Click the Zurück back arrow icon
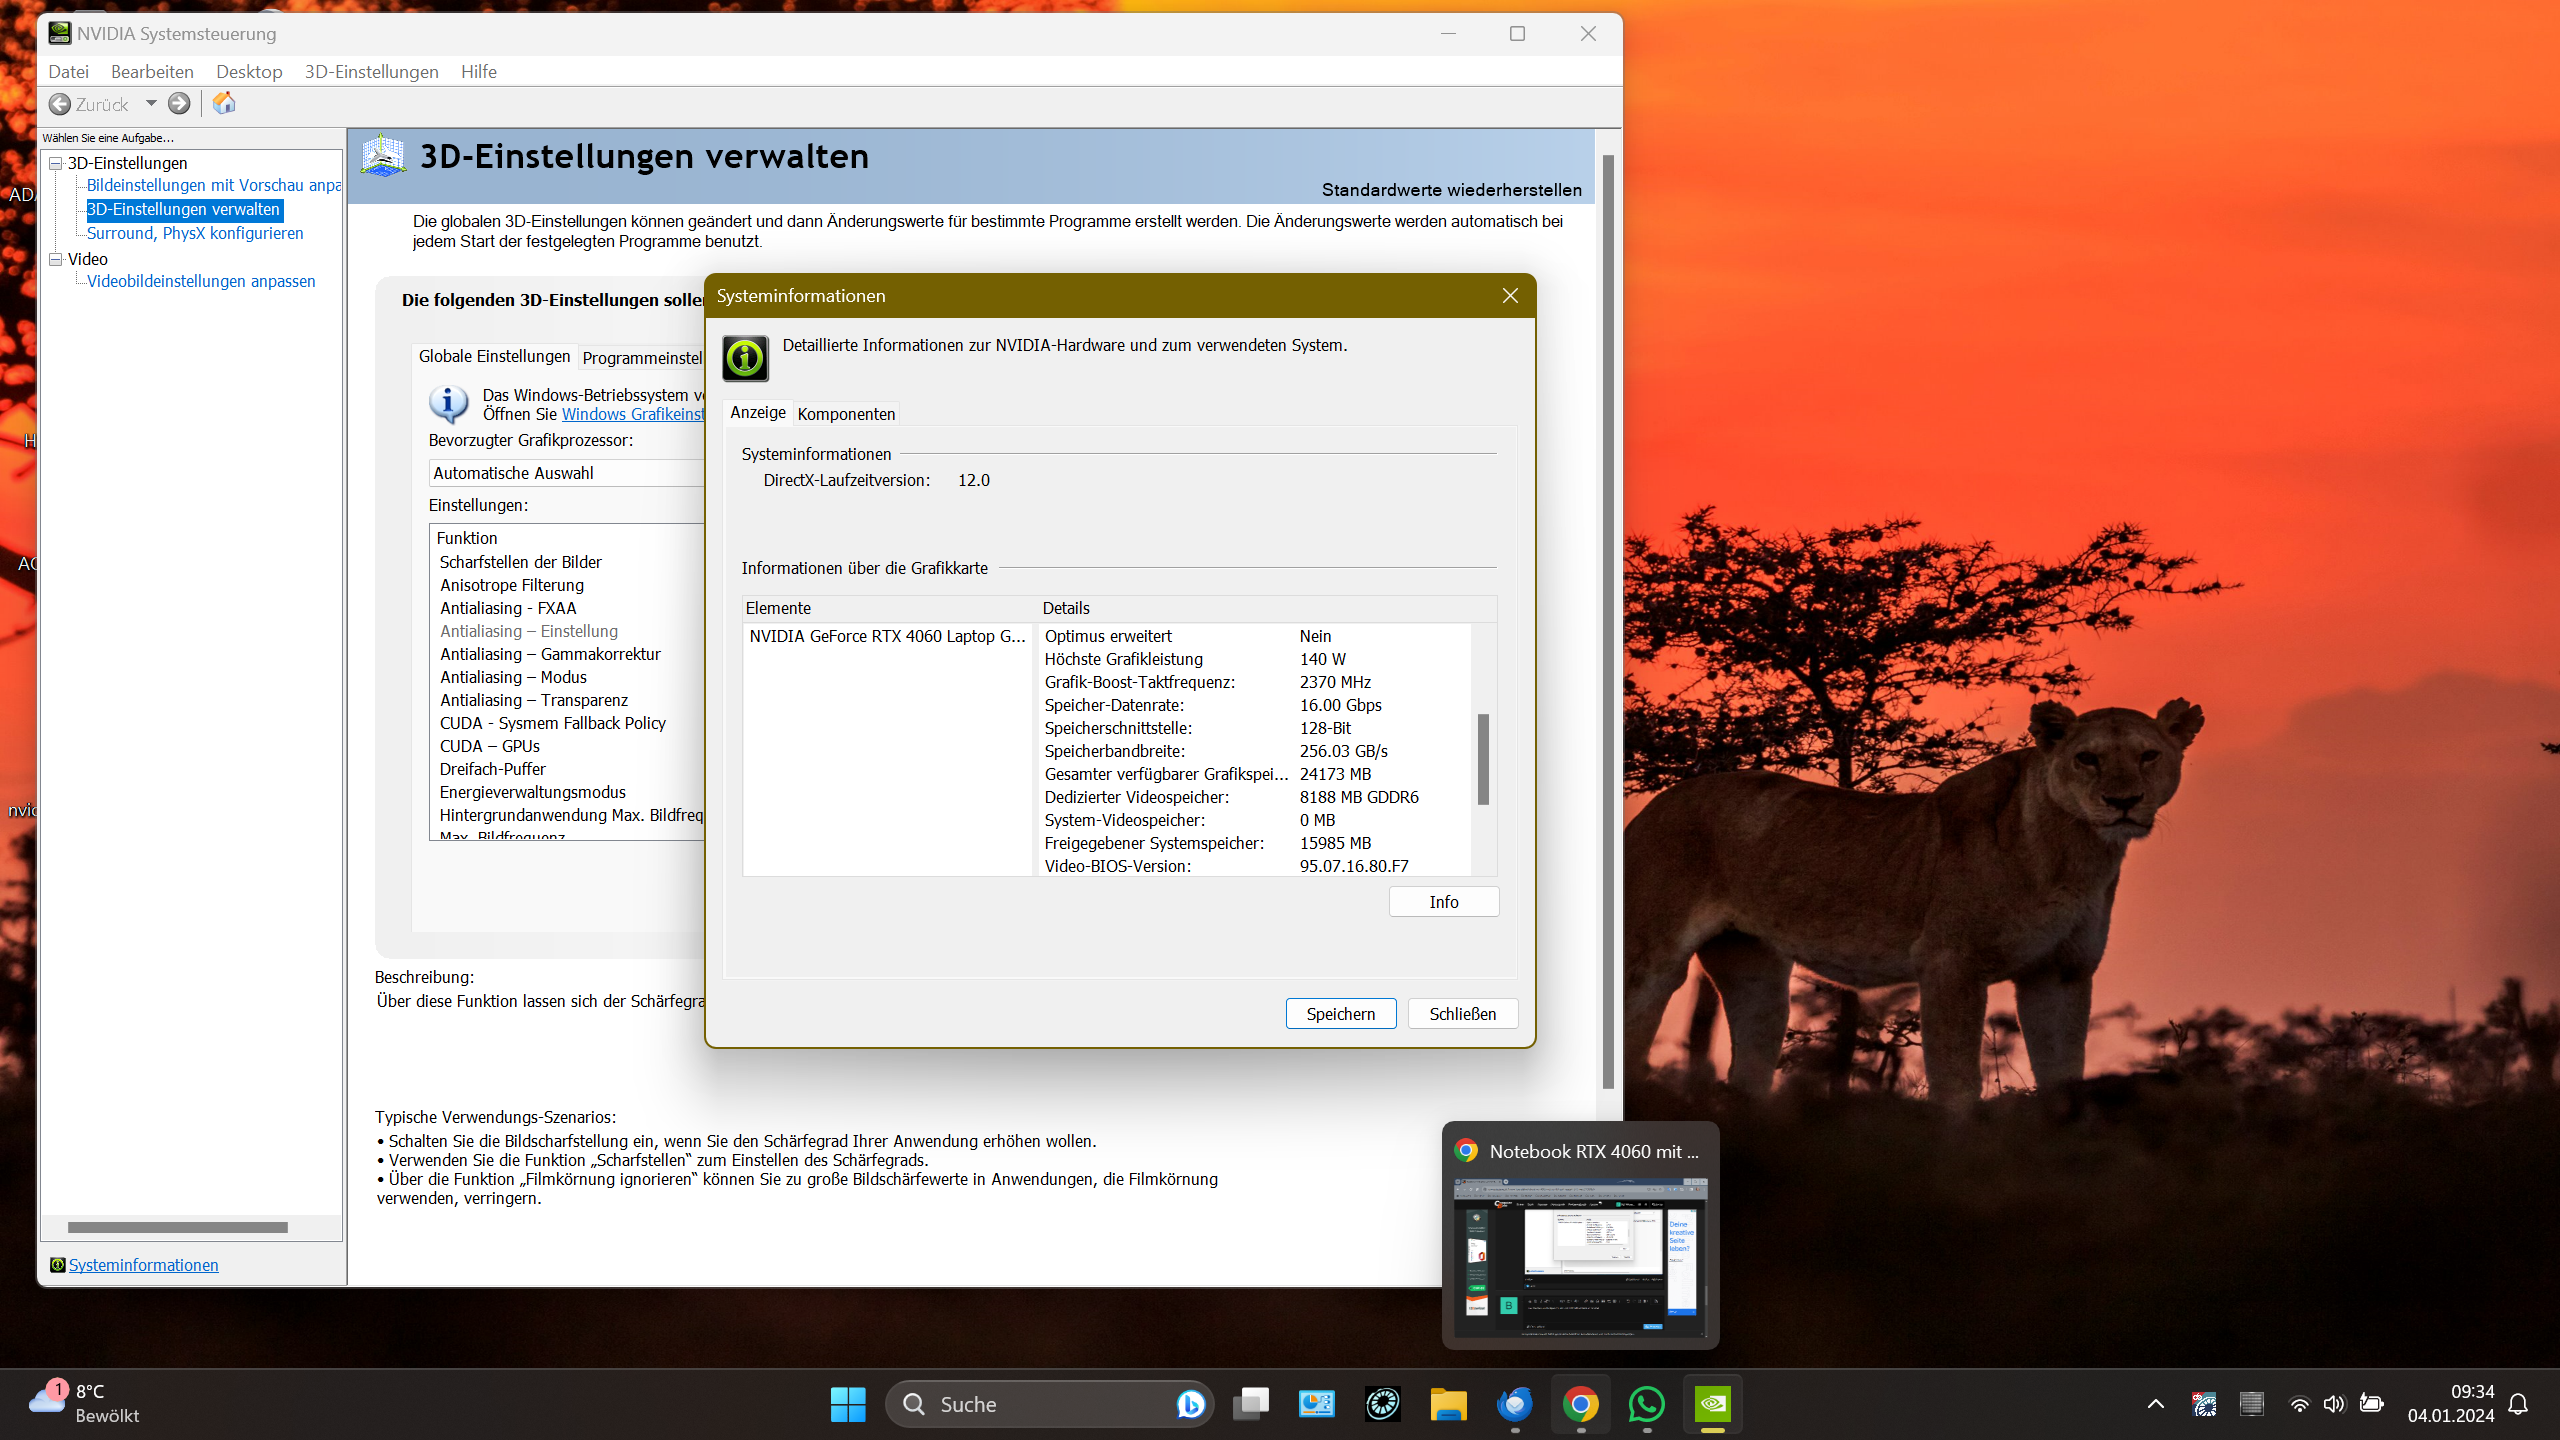Screen dimensions: 2560x1440 coord(60,104)
